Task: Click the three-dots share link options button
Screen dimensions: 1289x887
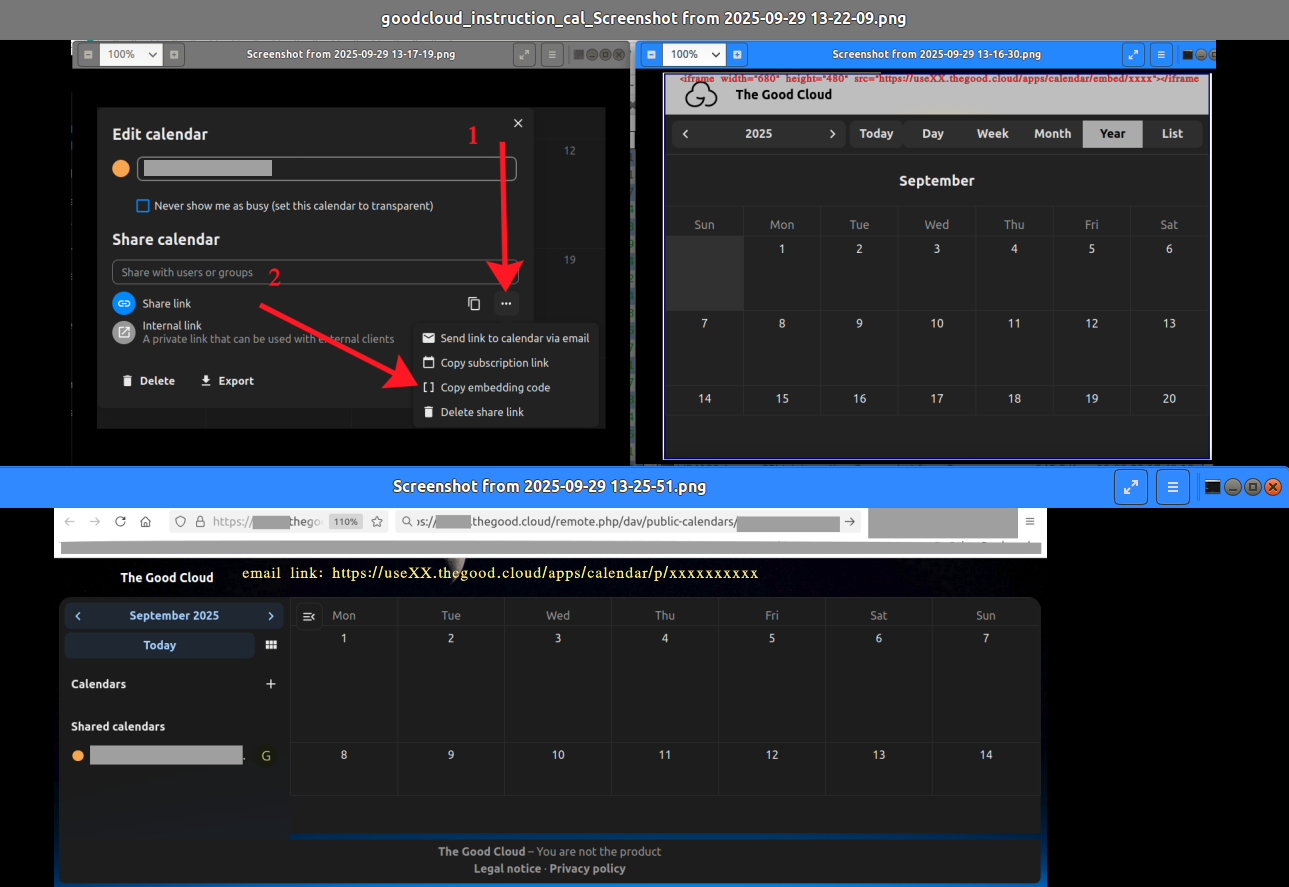Action: [x=507, y=303]
